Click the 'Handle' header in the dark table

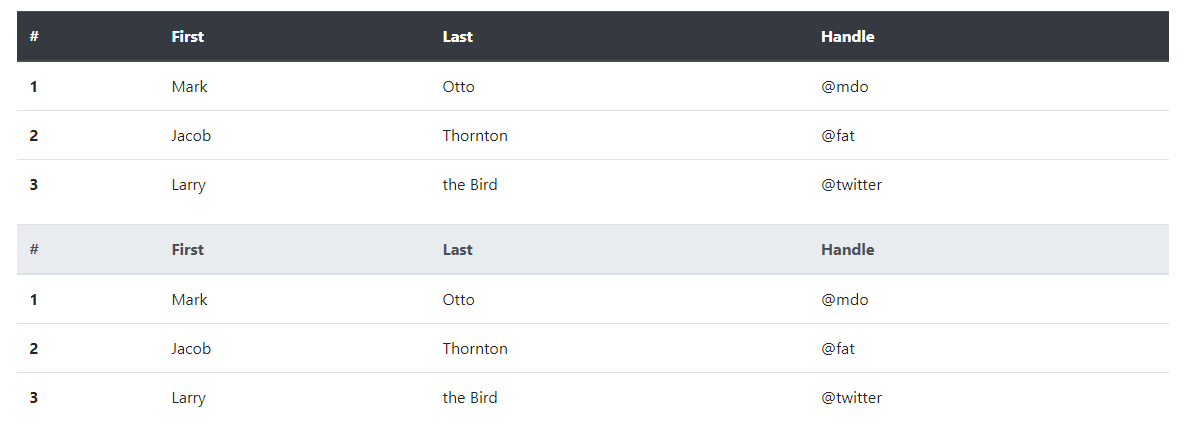(847, 37)
